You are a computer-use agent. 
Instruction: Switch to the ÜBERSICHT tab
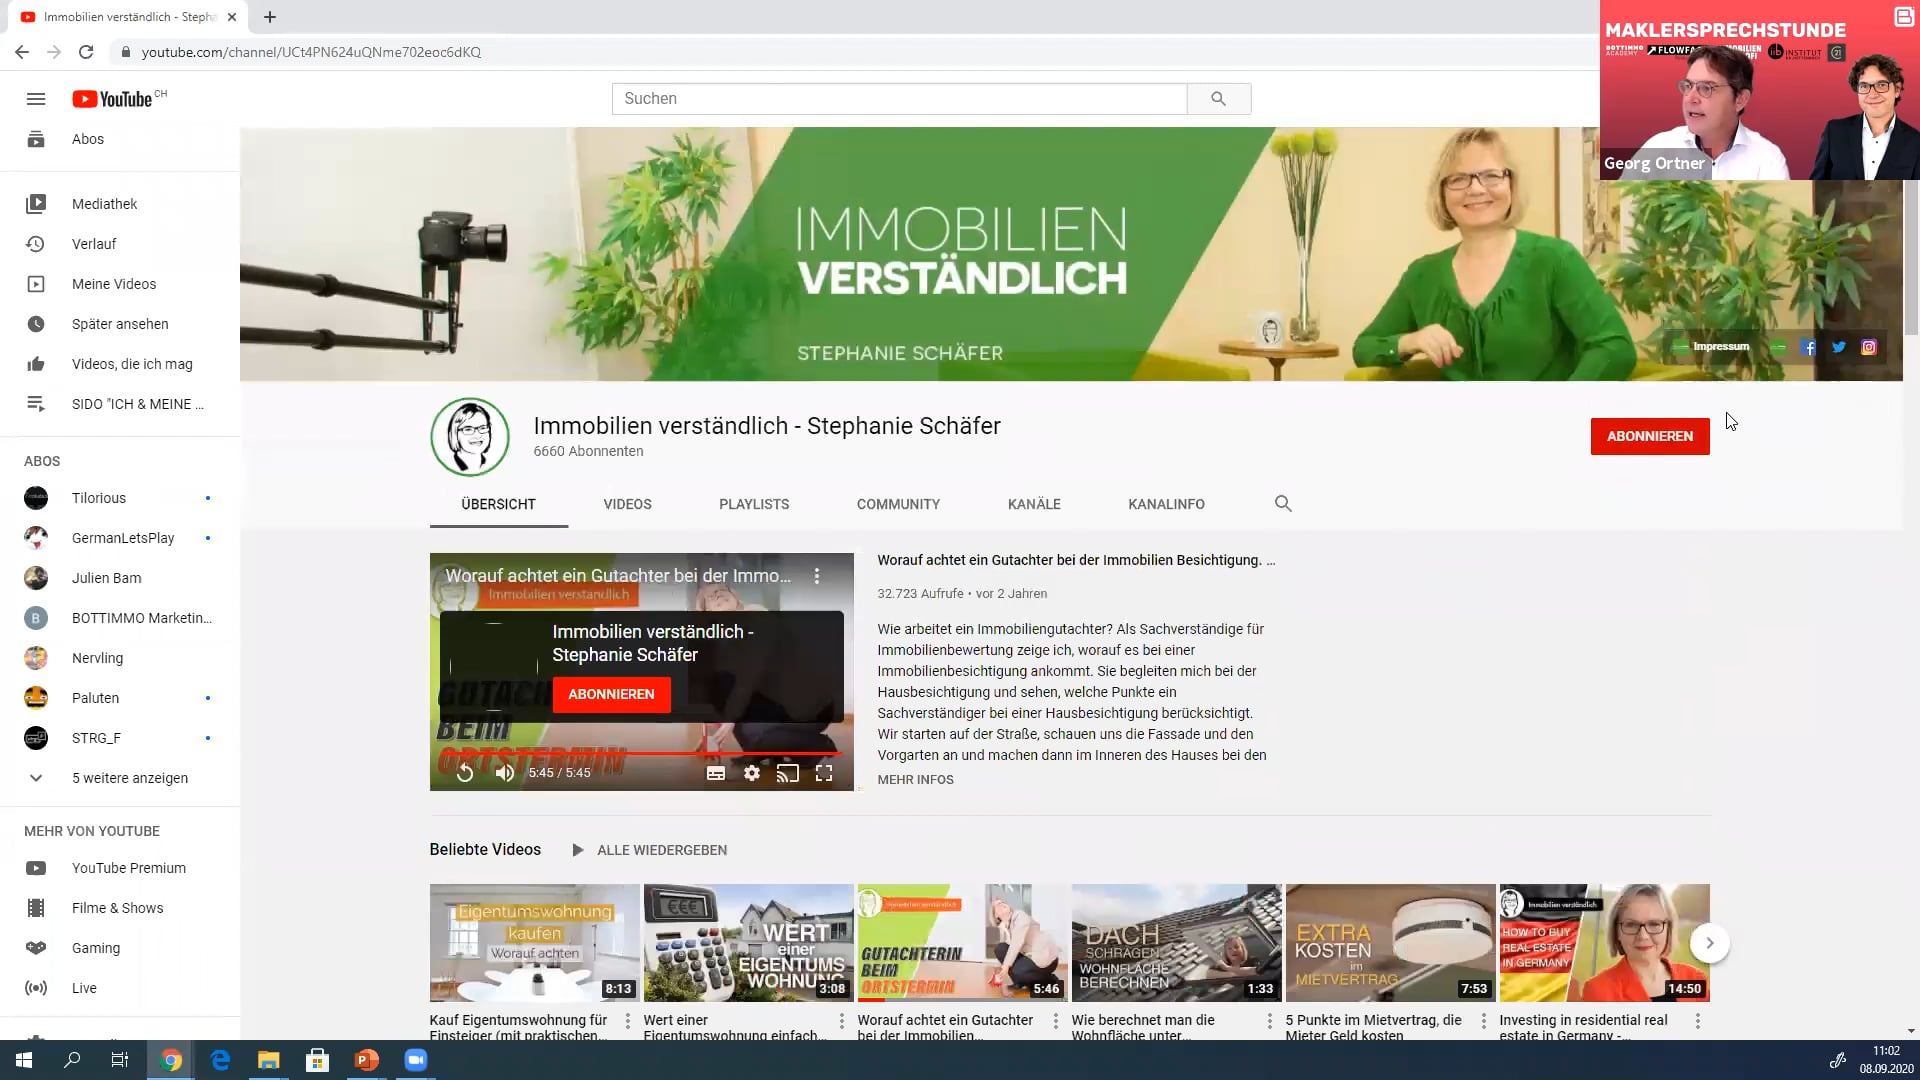tap(499, 504)
